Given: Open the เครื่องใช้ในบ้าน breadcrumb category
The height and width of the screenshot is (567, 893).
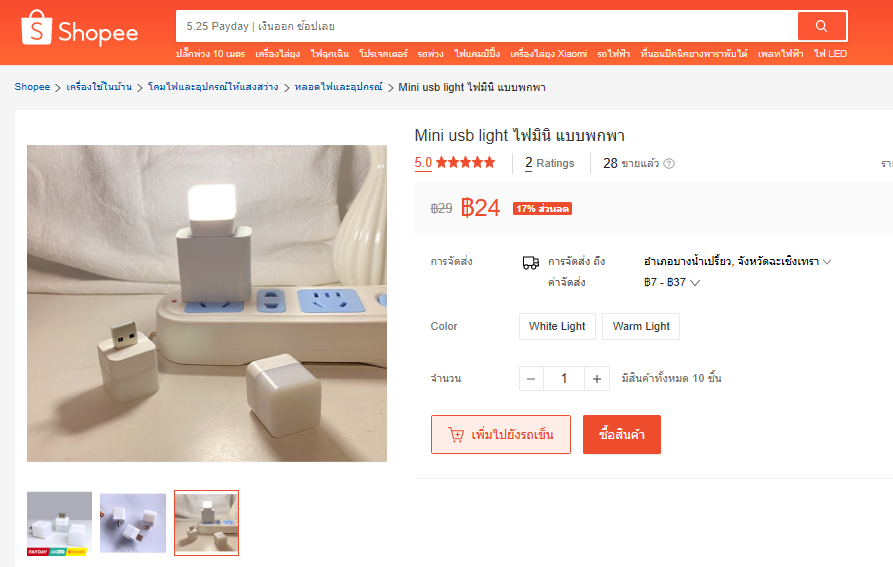Looking at the screenshot, I should click(x=99, y=87).
